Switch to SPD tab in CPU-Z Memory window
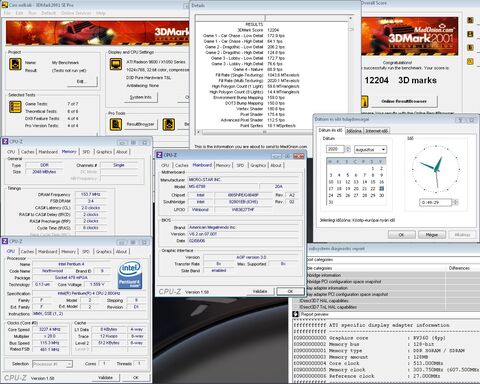Screen dimensions: 480x384 point(86,152)
